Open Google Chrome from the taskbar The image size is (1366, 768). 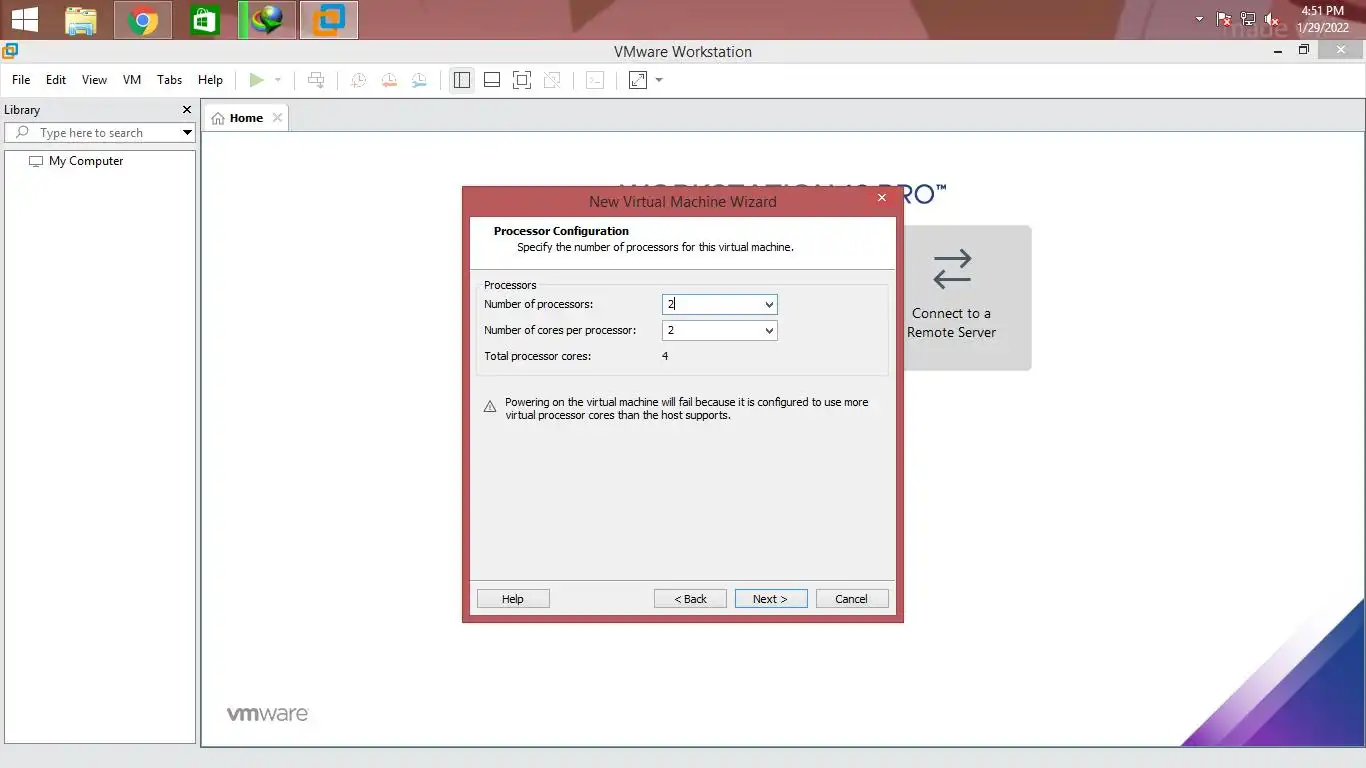tap(143, 20)
